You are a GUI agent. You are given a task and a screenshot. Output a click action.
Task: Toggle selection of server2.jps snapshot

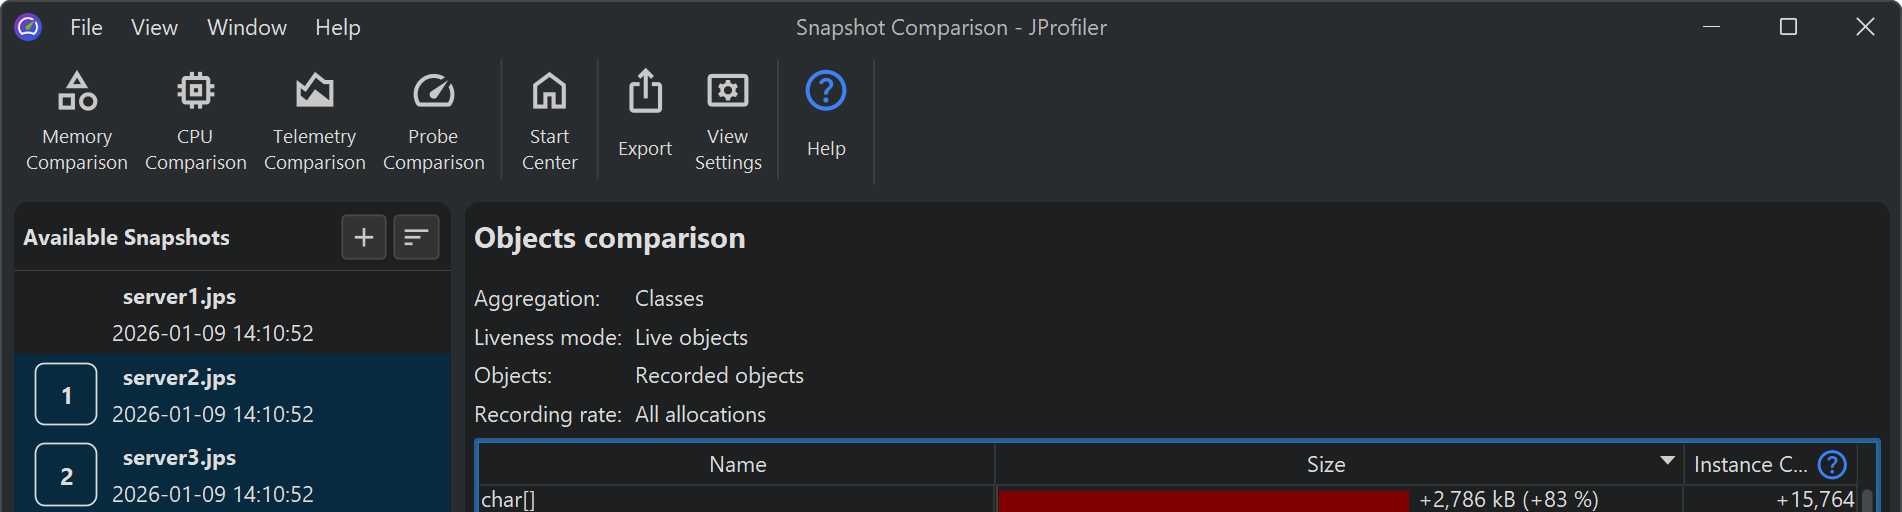click(x=66, y=395)
